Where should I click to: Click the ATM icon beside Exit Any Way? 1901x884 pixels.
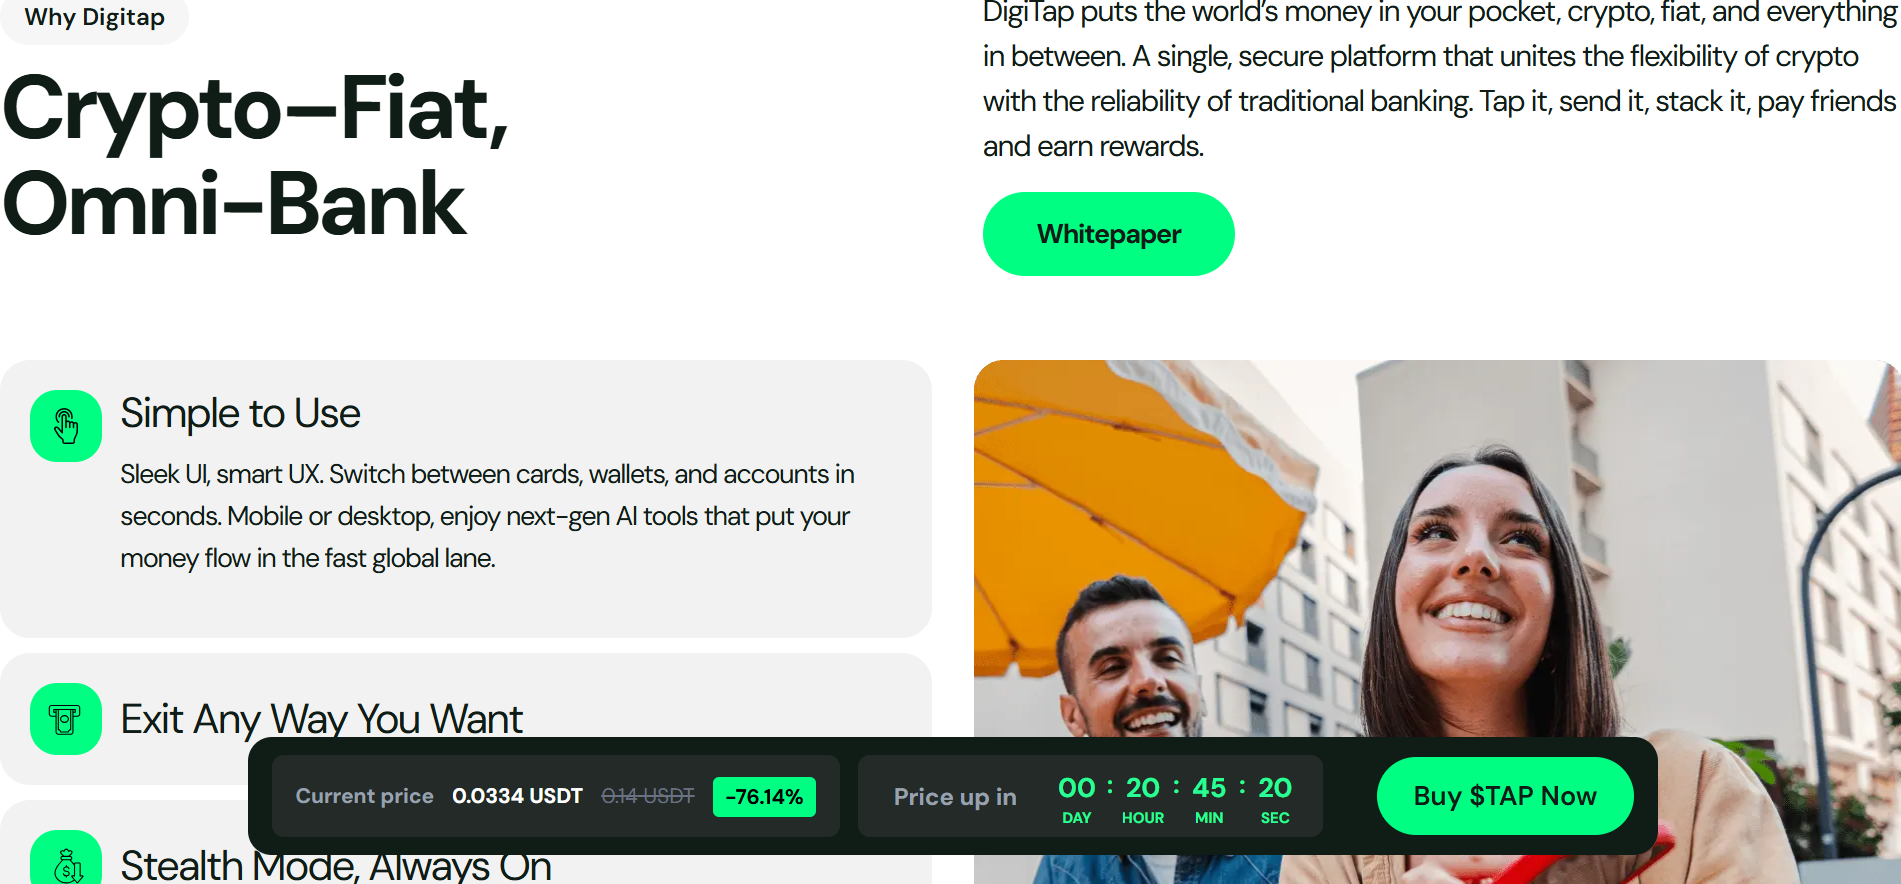tap(66, 719)
